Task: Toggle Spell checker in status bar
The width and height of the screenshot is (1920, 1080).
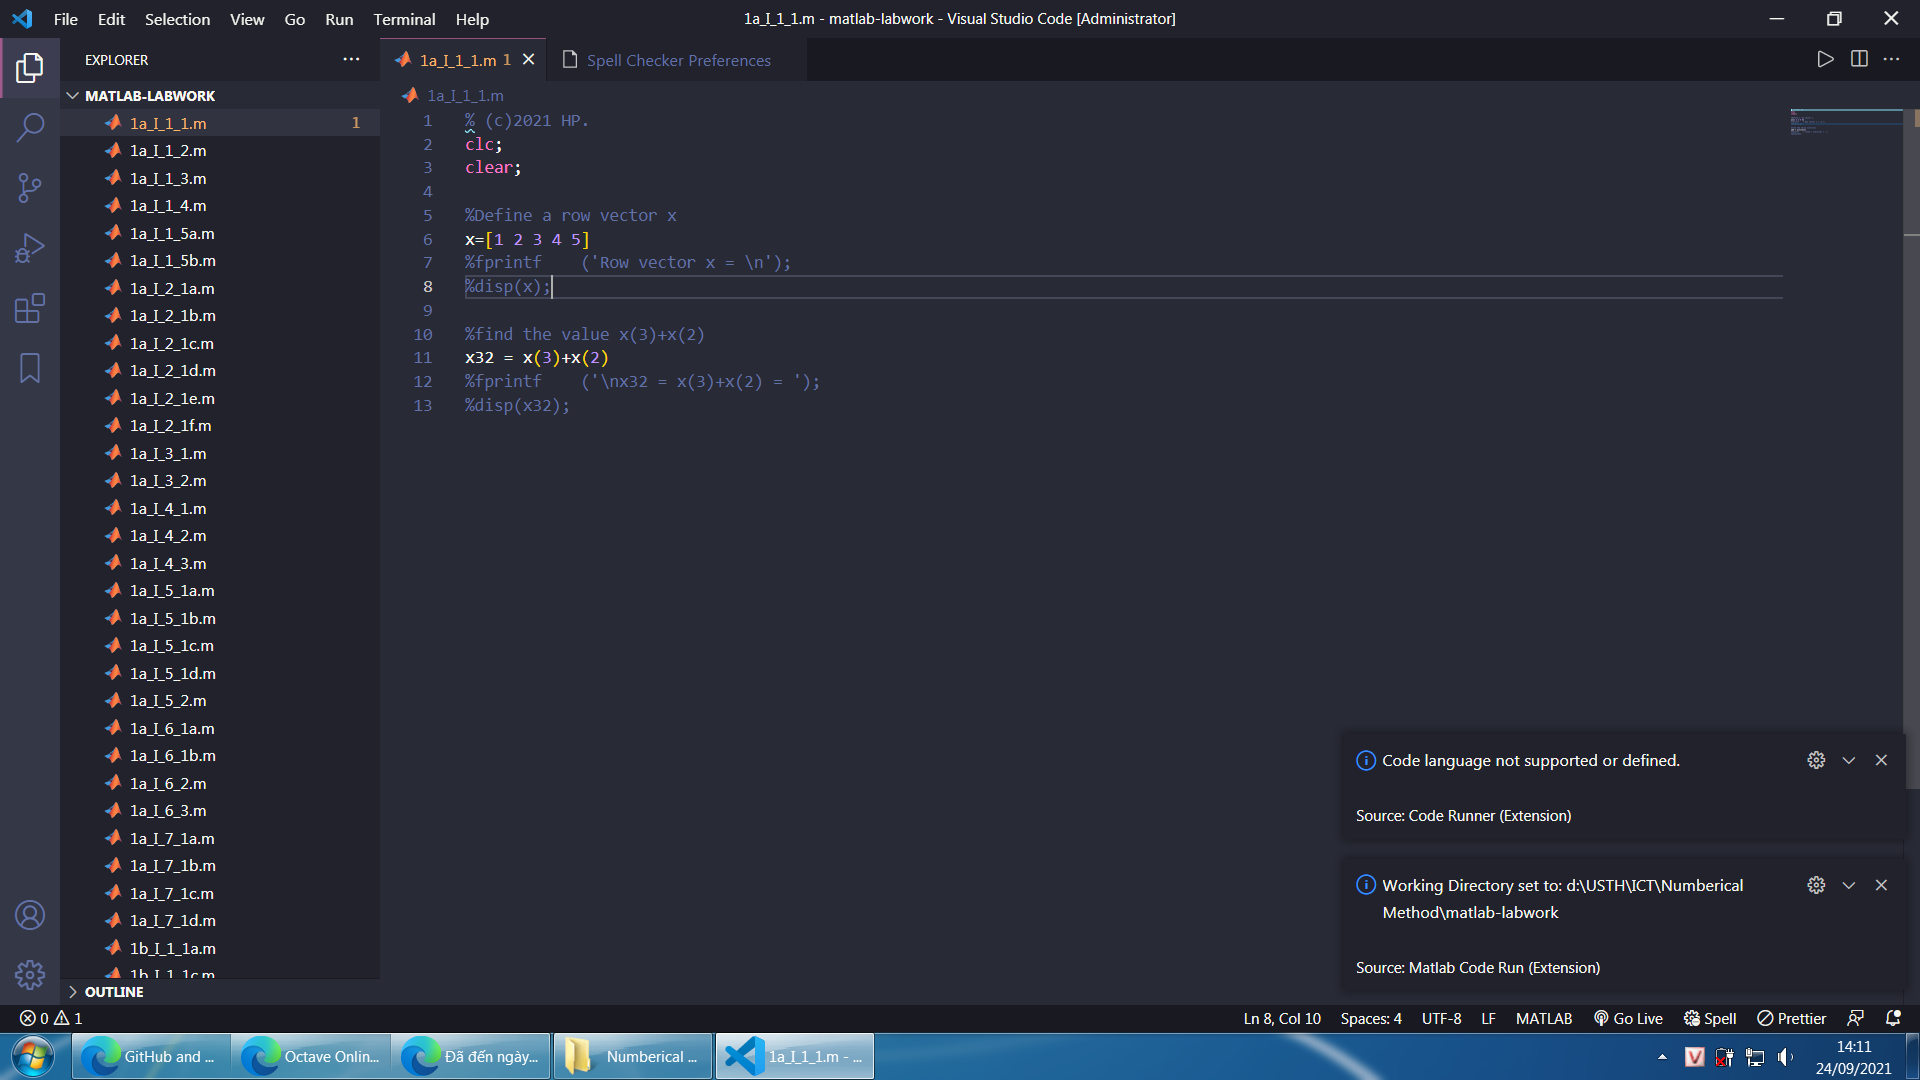Action: (1710, 1018)
